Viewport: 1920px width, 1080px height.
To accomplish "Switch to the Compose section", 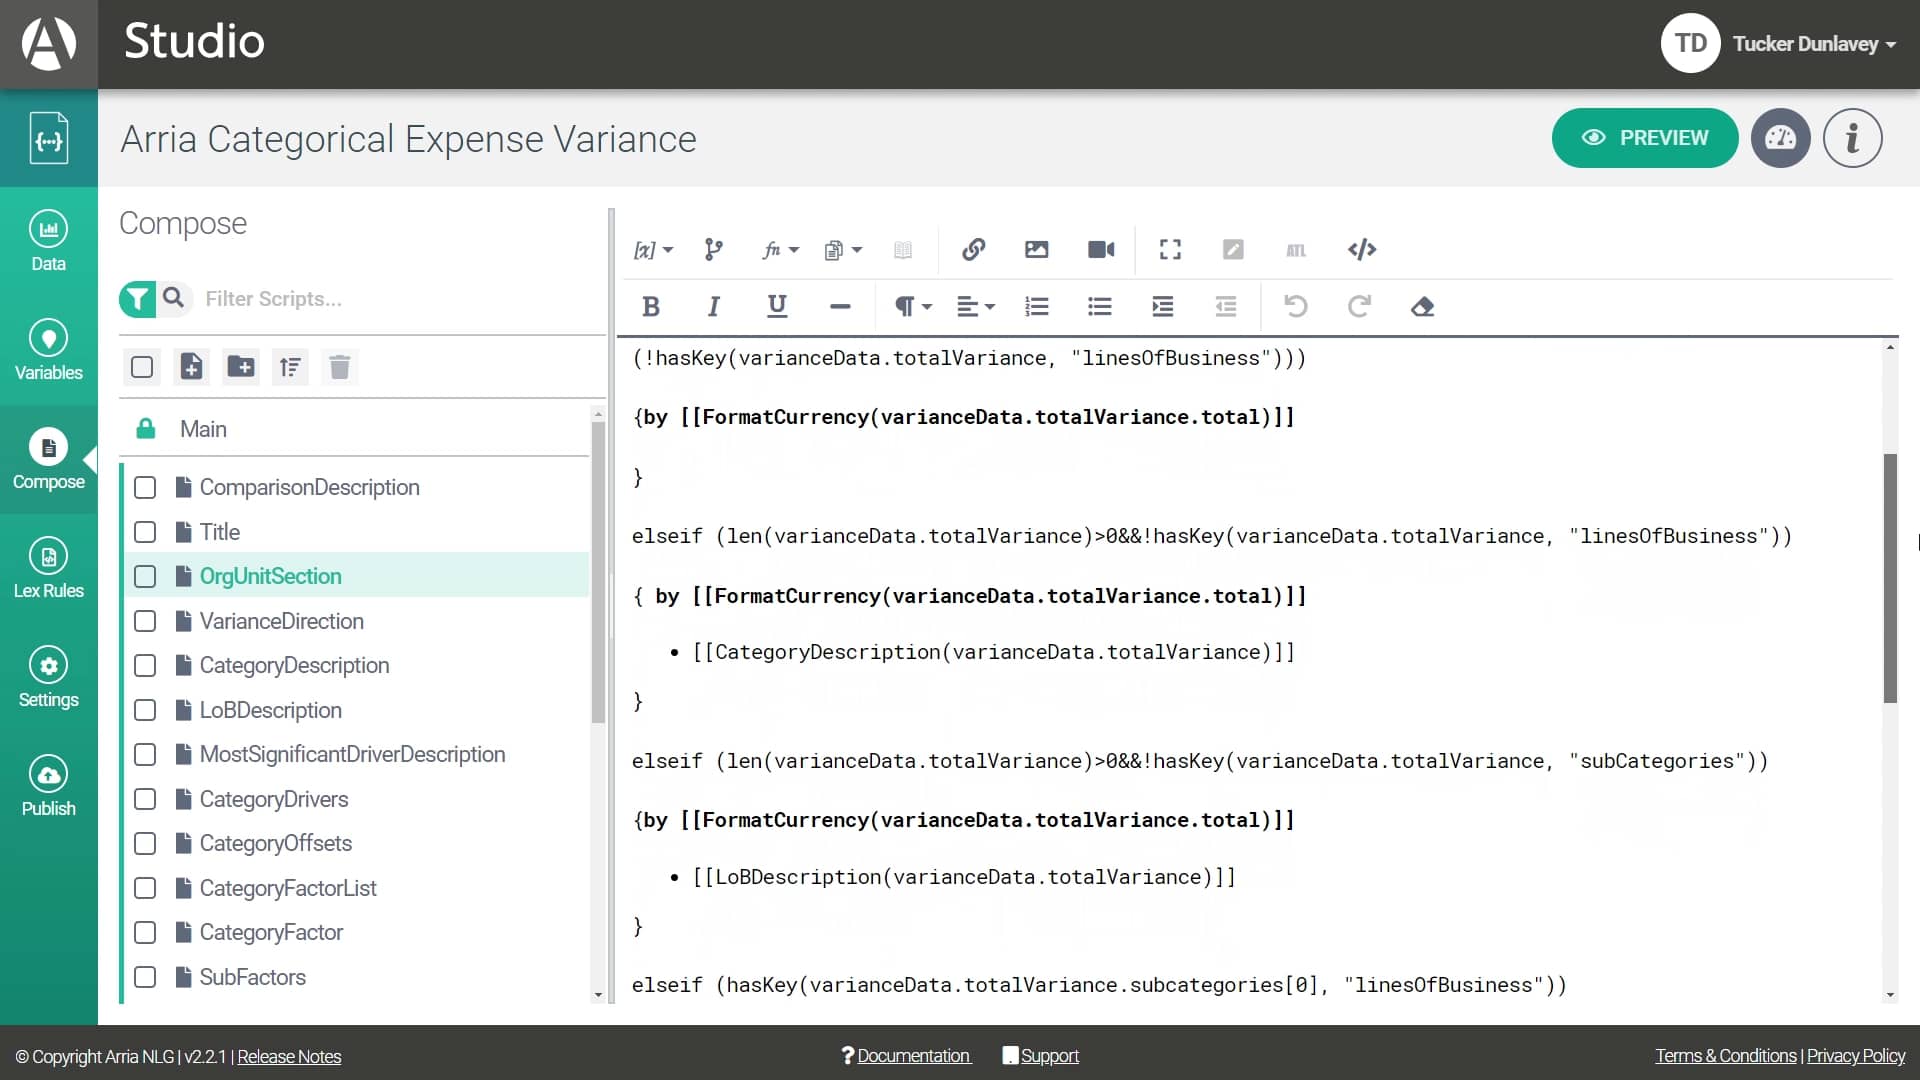I will [x=48, y=459].
